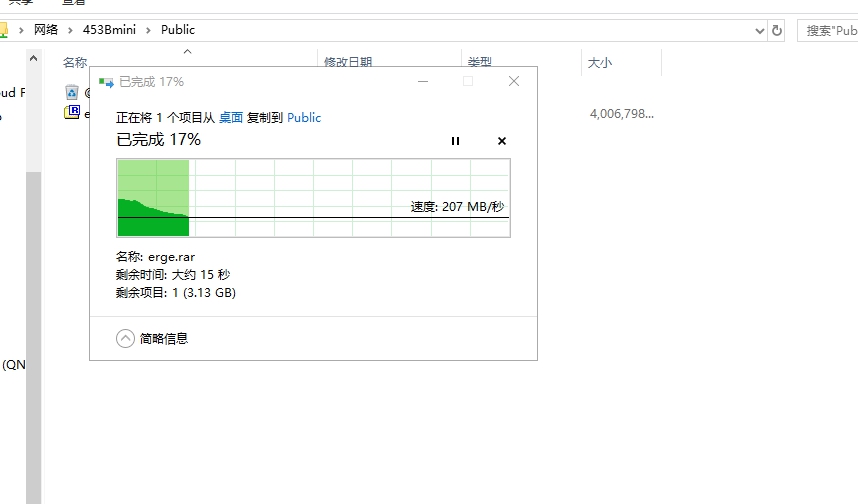Sort by the 修改日期 column header

pos(348,62)
